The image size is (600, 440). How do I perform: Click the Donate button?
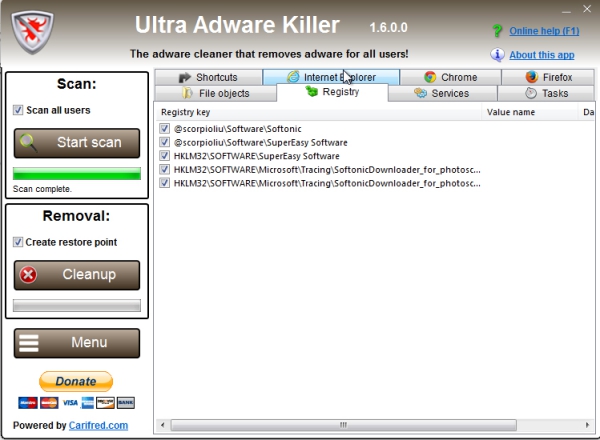pyautogui.click(x=76, y=381)
